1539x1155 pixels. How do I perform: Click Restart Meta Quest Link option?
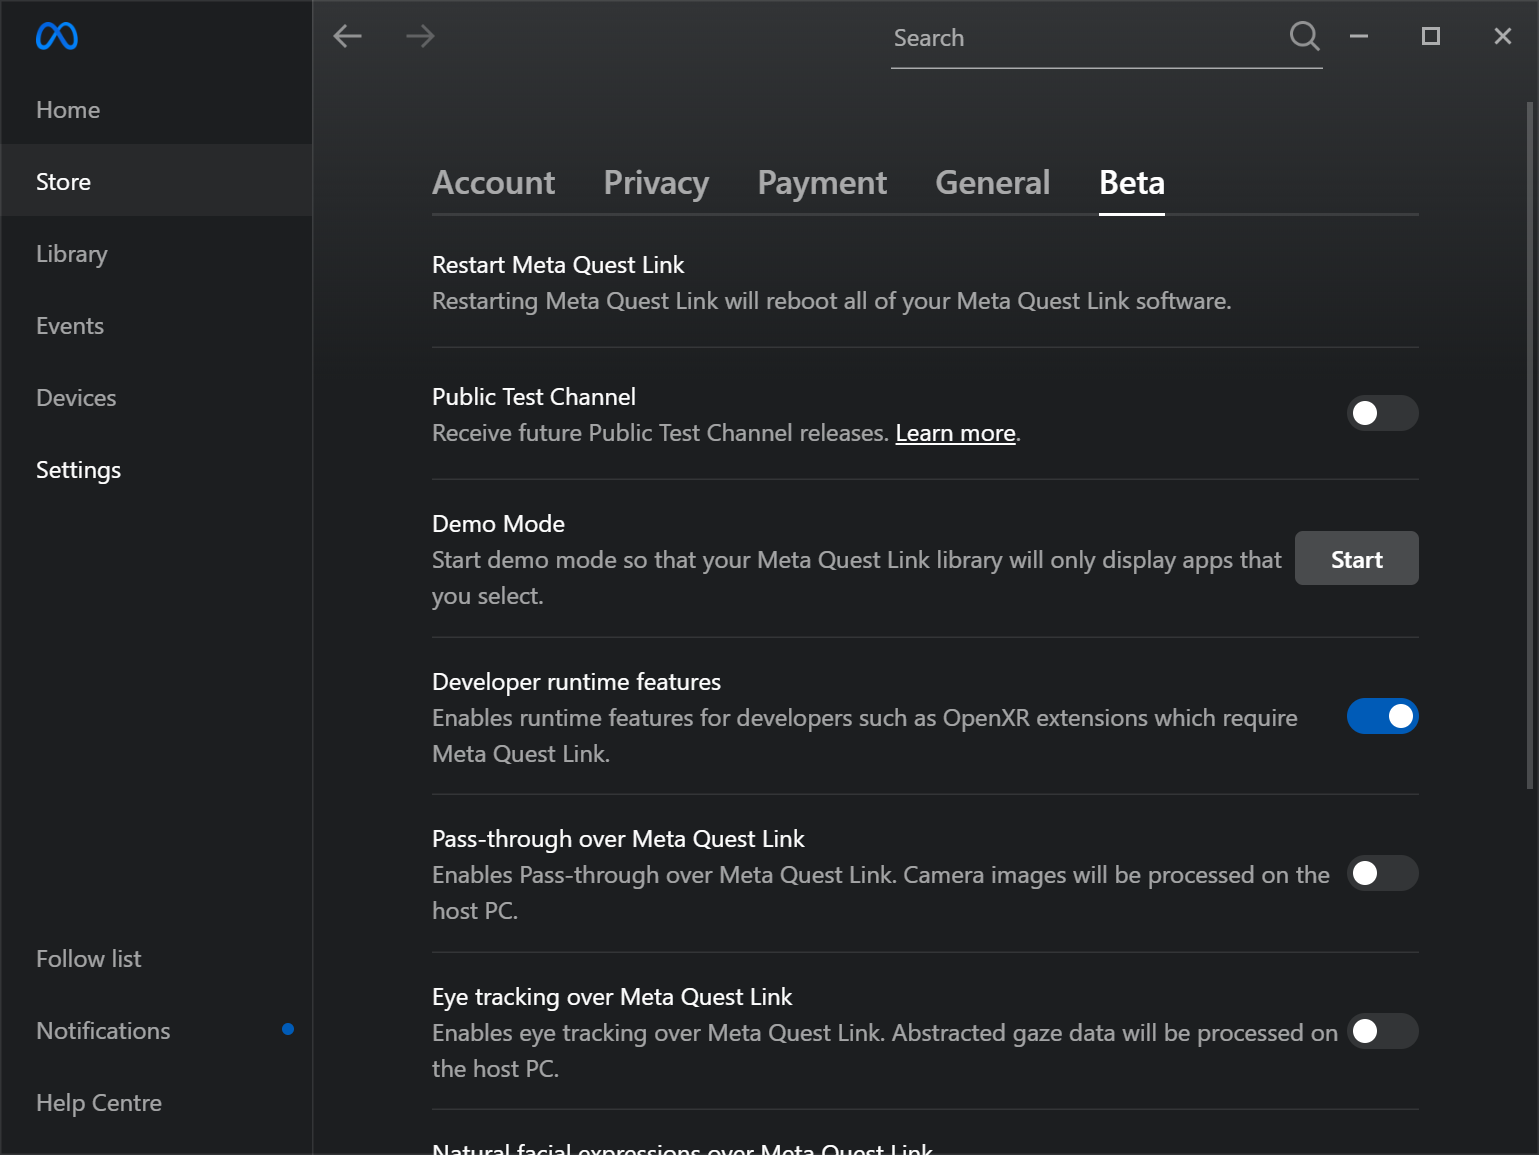point(558,265)
